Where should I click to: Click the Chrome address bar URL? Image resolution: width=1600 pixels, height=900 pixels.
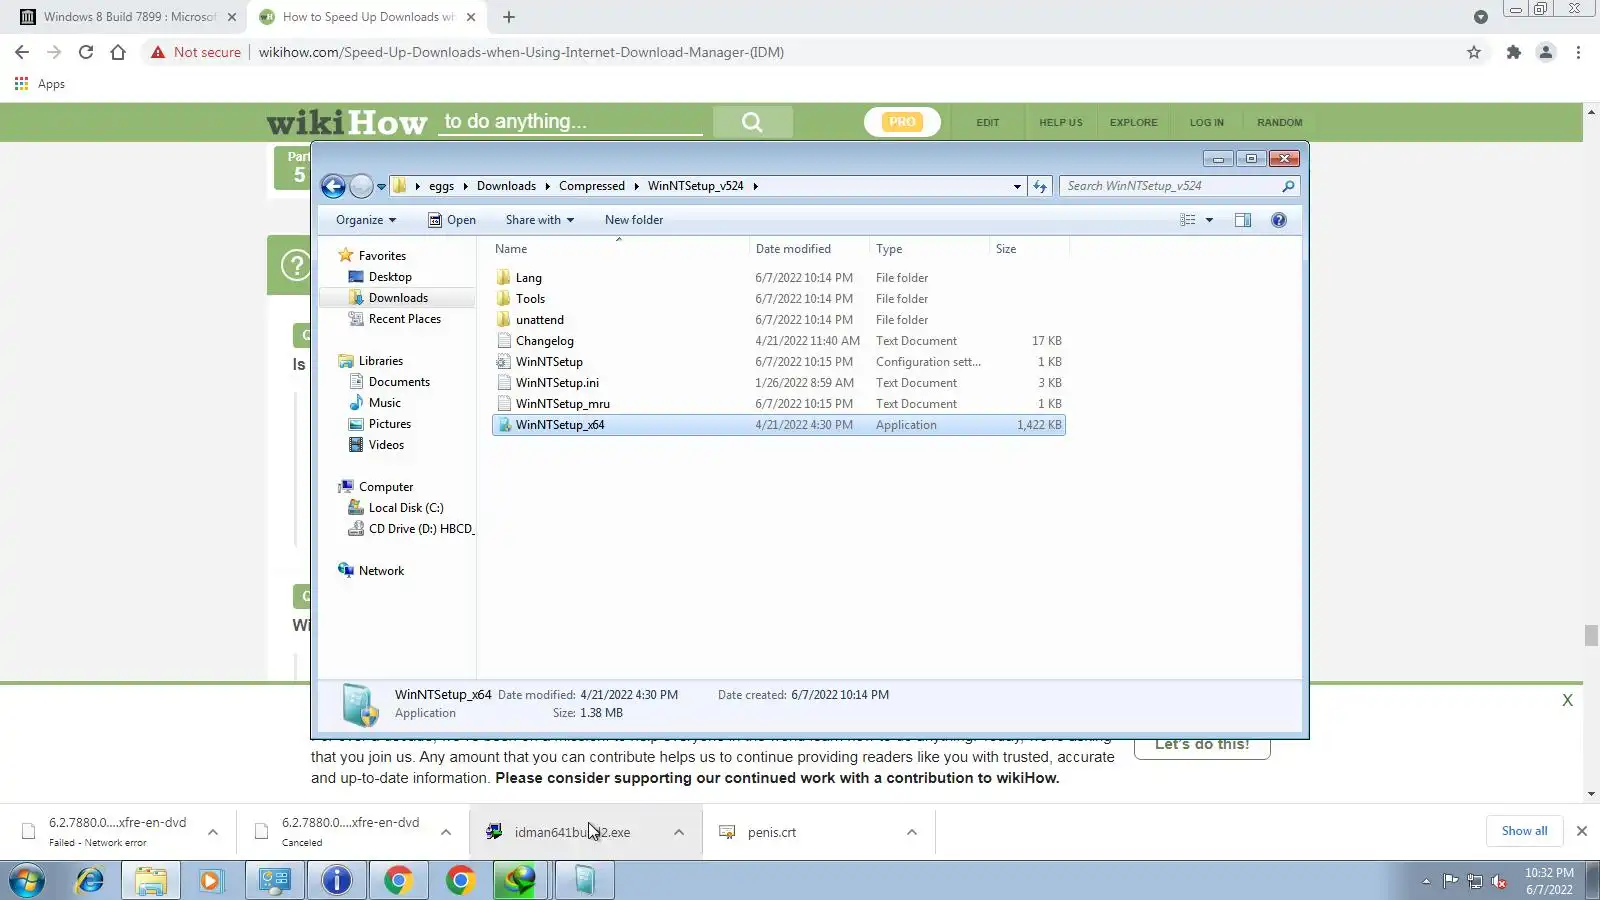[521, 52]
